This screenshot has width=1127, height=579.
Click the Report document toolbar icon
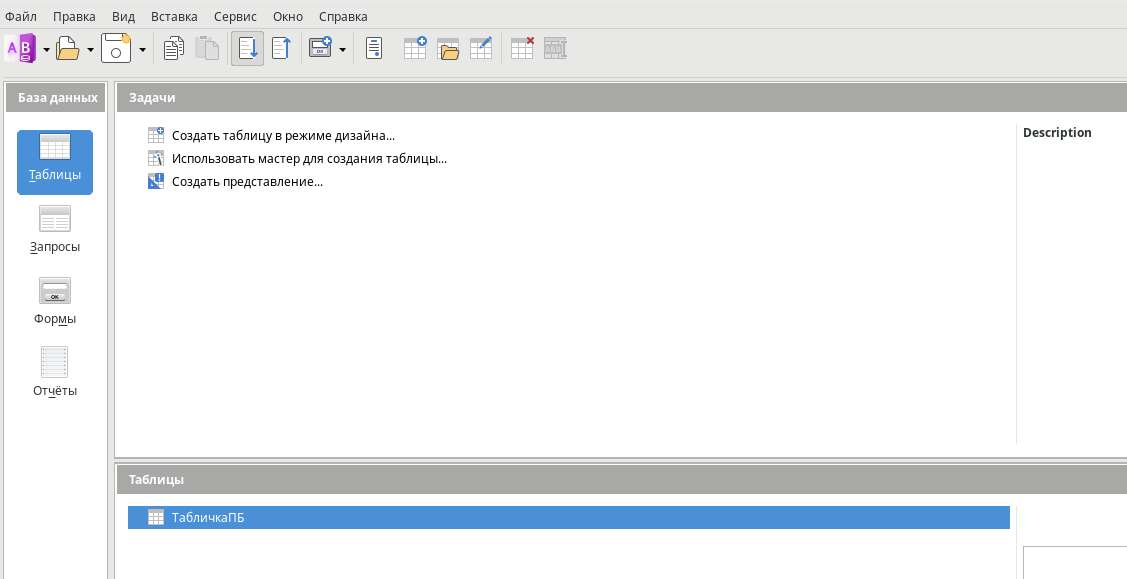pos(374,49)
